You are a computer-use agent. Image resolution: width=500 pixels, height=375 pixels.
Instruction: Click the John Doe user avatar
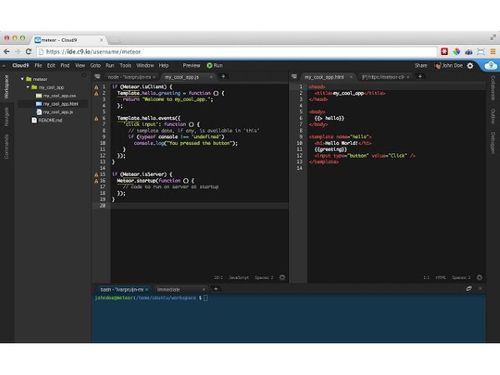(438, 66)
